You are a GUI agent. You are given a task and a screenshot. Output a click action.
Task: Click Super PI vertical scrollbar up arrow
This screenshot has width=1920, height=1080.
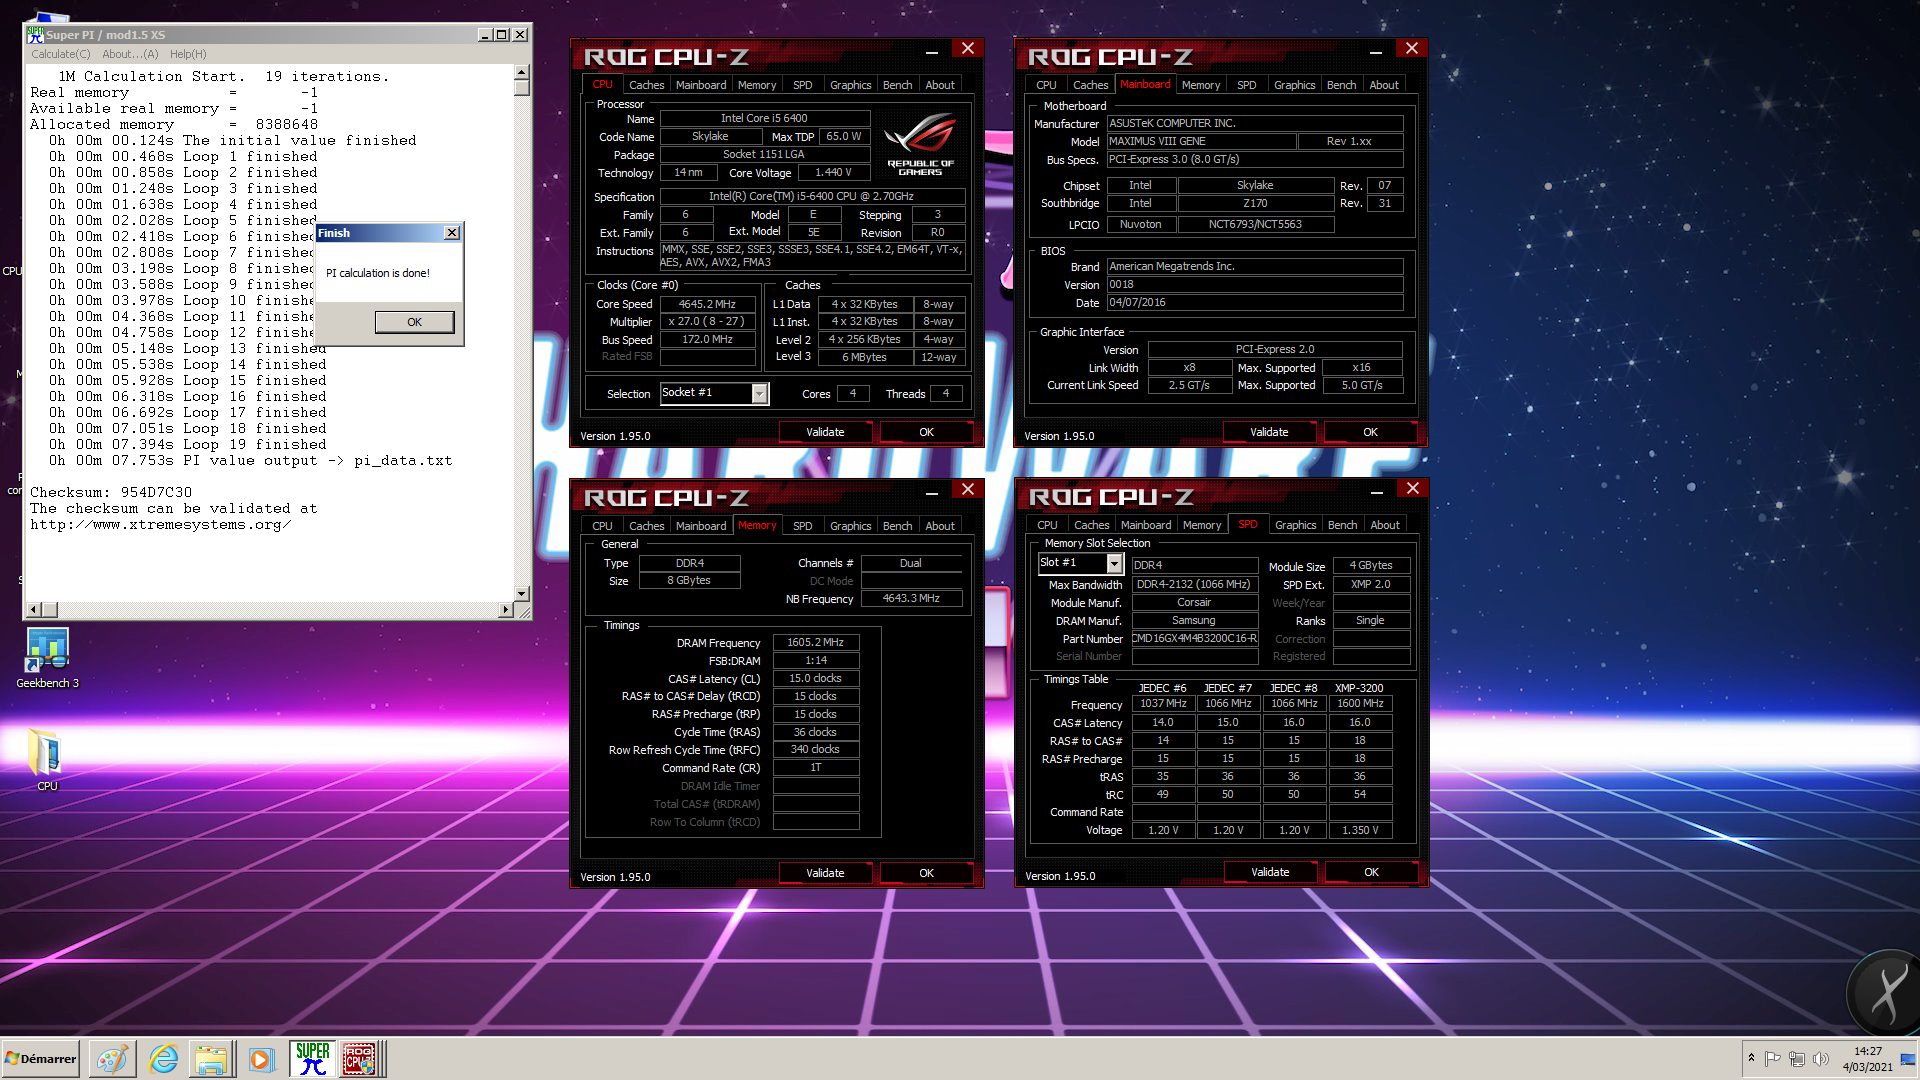pos(521,72)
